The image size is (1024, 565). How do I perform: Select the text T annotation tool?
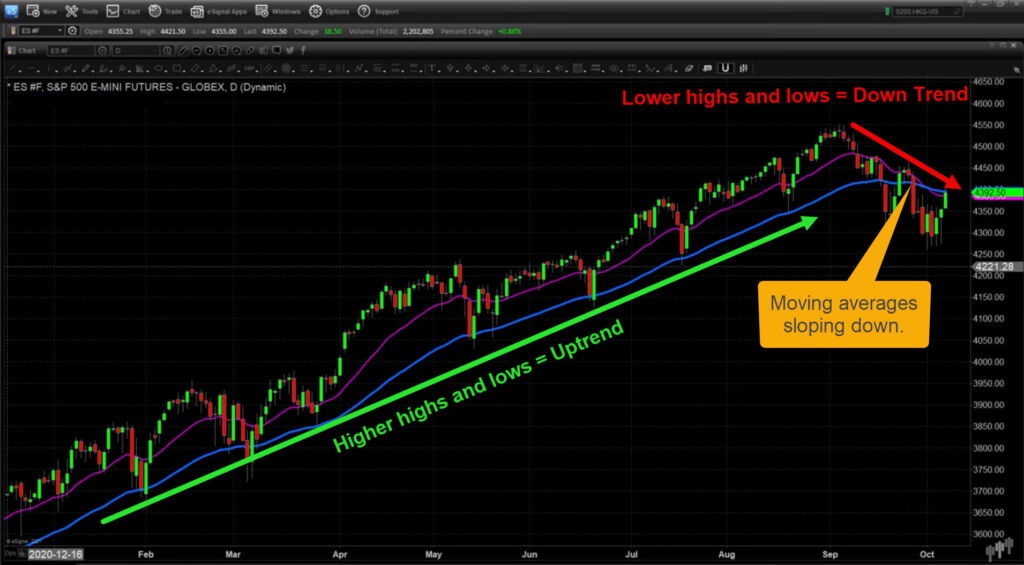[432, 68]
